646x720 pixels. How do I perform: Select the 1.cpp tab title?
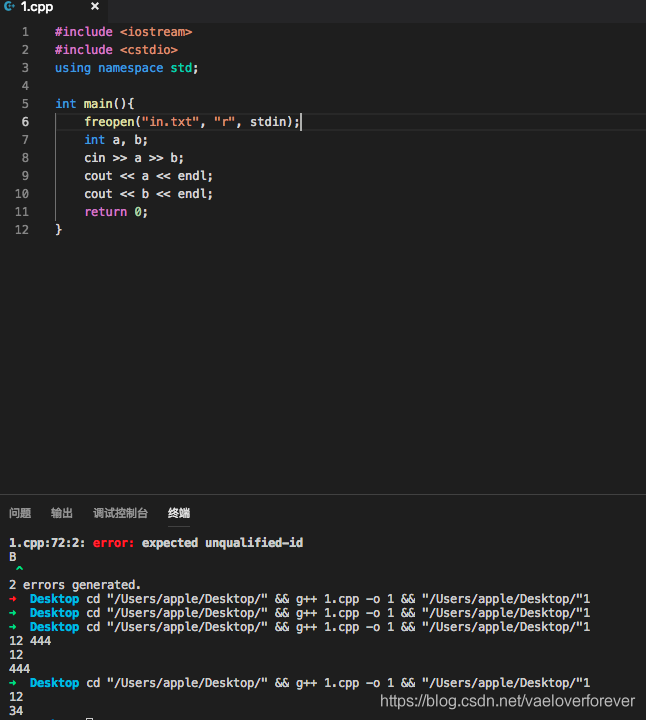tap(37, 7)
